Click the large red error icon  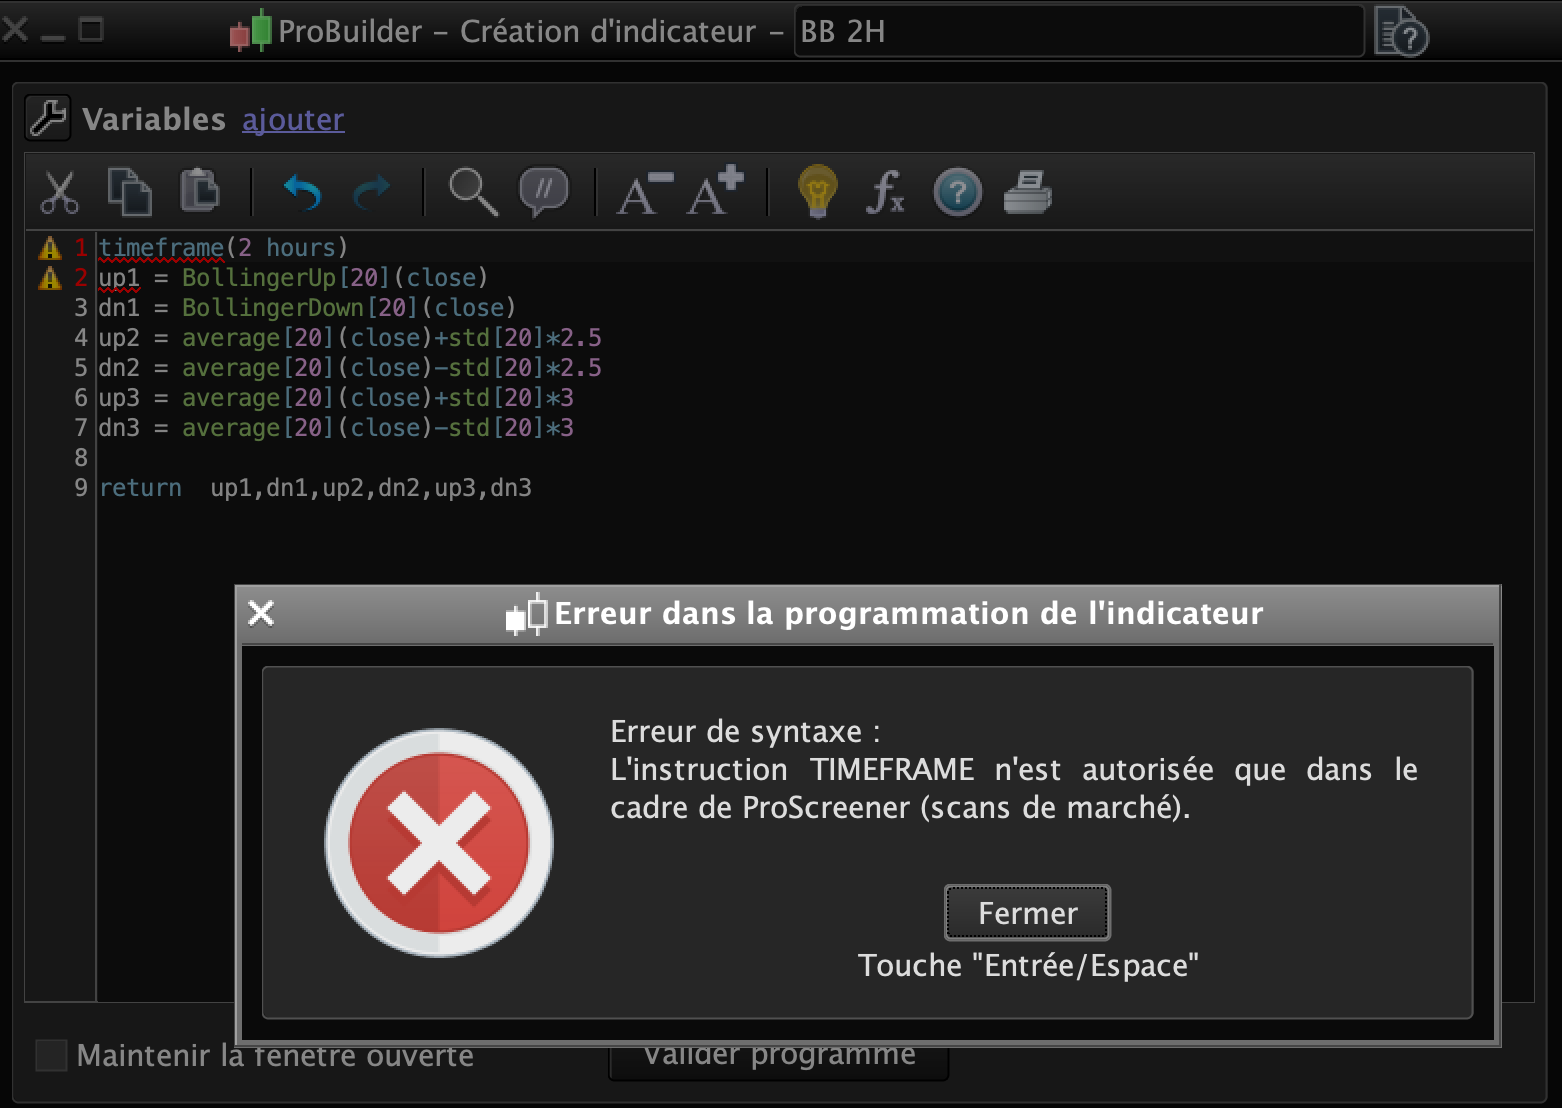click(x=439, y=843)
